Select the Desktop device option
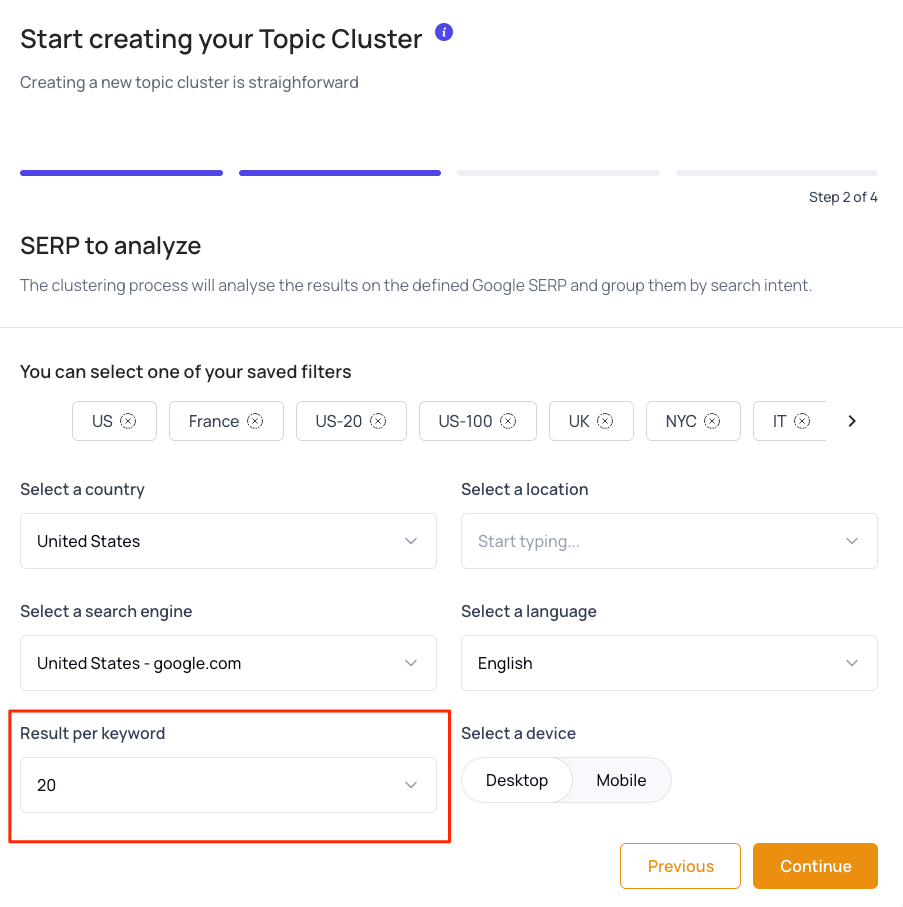 [517, 780]
